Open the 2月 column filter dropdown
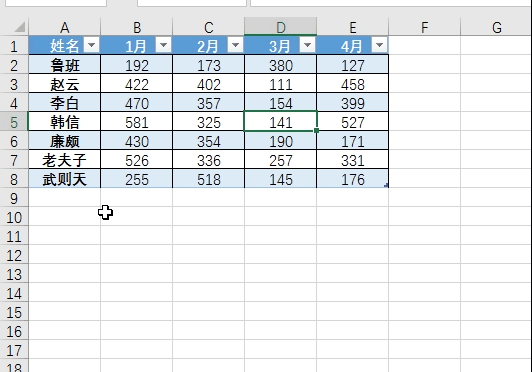532x372 pixels. pyautogui.click(x=235, y=45)
